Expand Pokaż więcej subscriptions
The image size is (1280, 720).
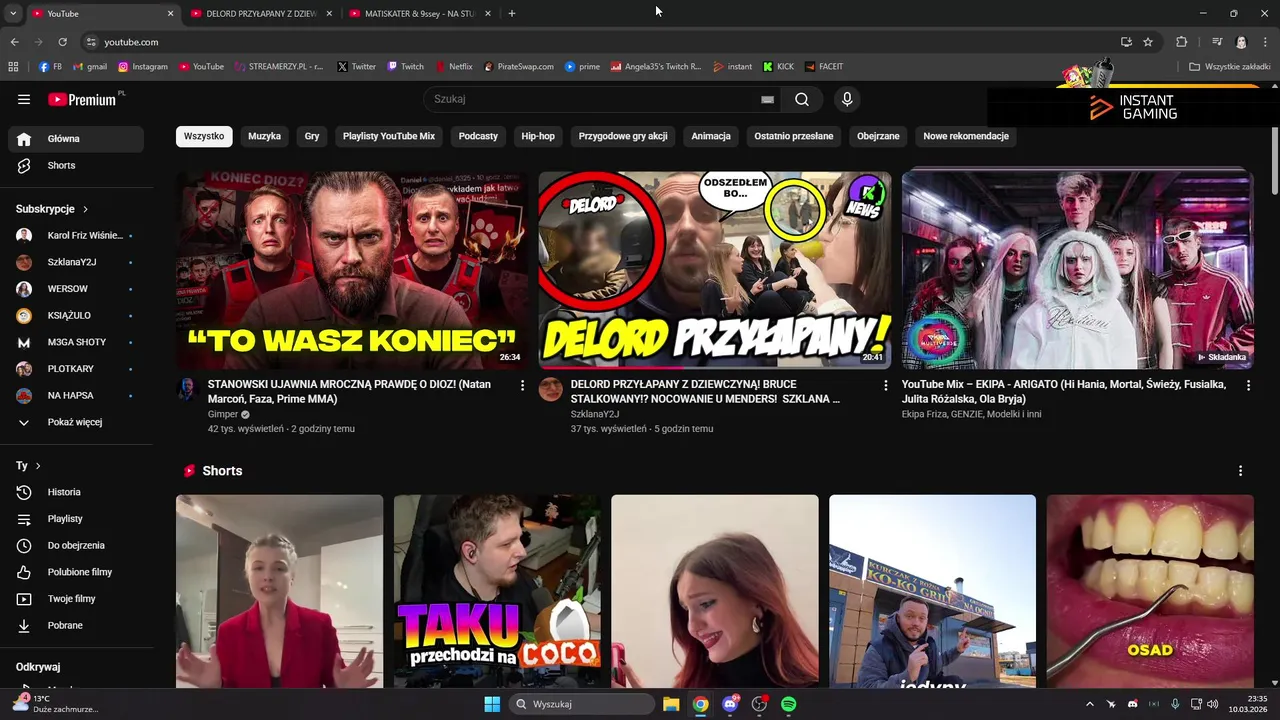point(76,422)
